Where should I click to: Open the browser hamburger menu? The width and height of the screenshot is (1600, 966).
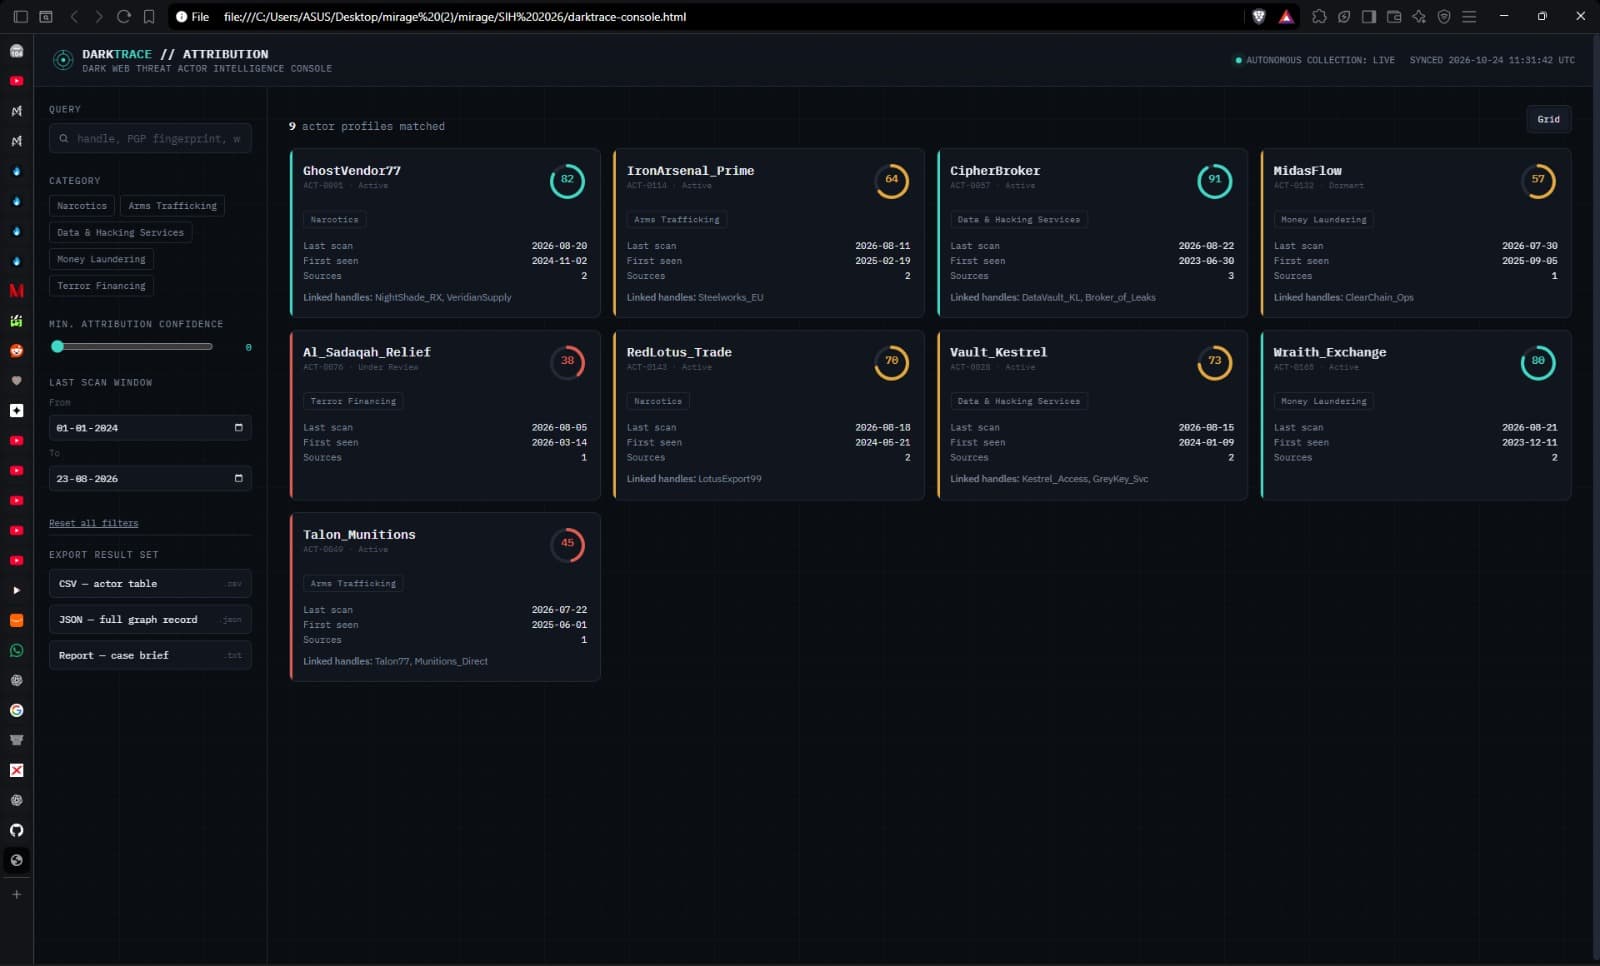click(1469, 16)
